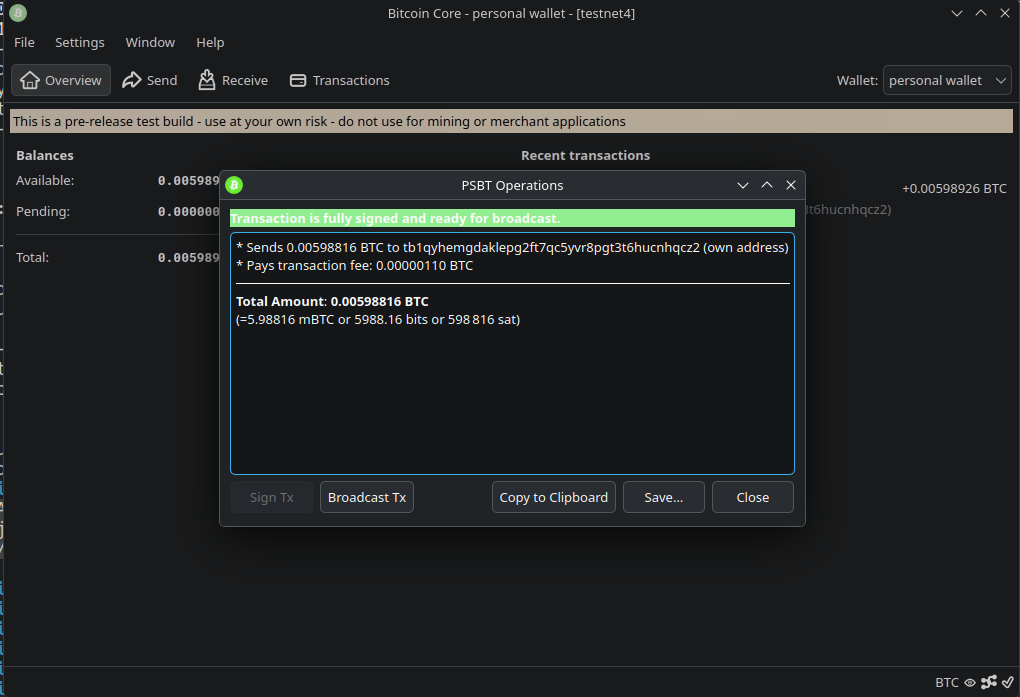Click Broadcast Tx button
Screen dimensions: 1020x697
(x=367, y=497)
